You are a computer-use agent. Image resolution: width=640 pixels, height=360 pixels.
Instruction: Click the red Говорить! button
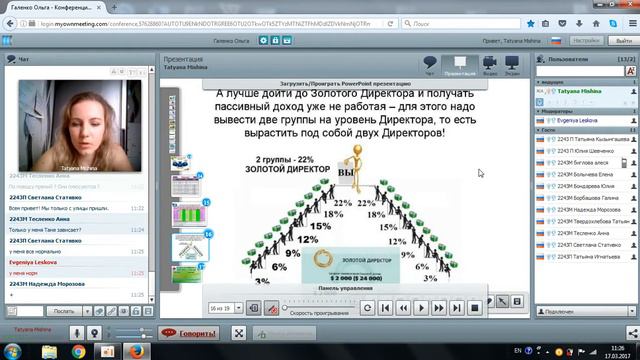(189, 333)
